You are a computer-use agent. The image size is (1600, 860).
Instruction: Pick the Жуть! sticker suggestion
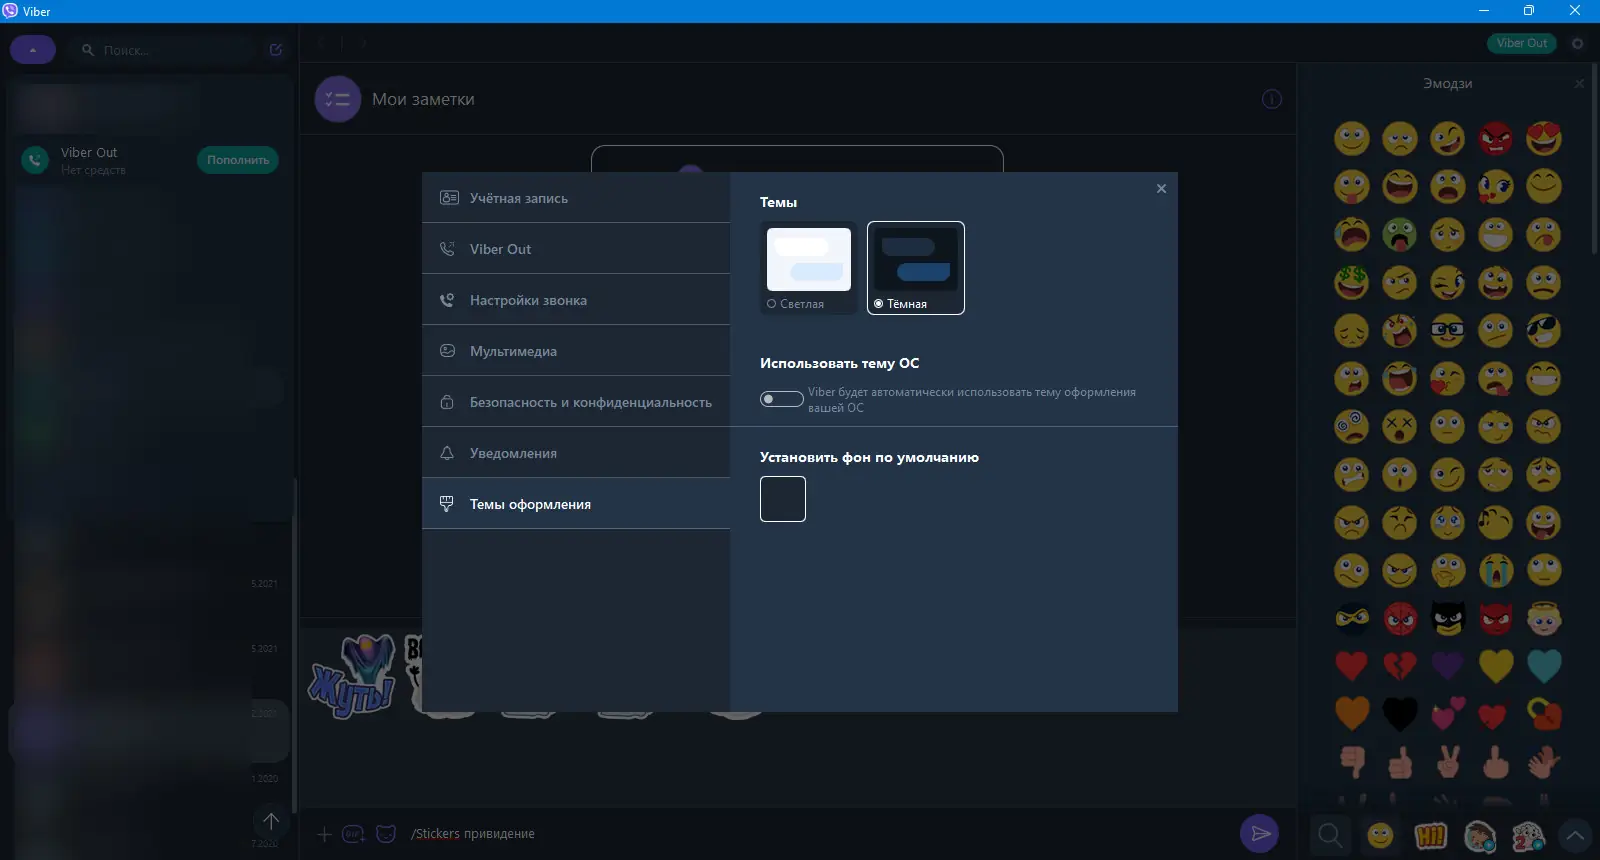tap(352, 676)
